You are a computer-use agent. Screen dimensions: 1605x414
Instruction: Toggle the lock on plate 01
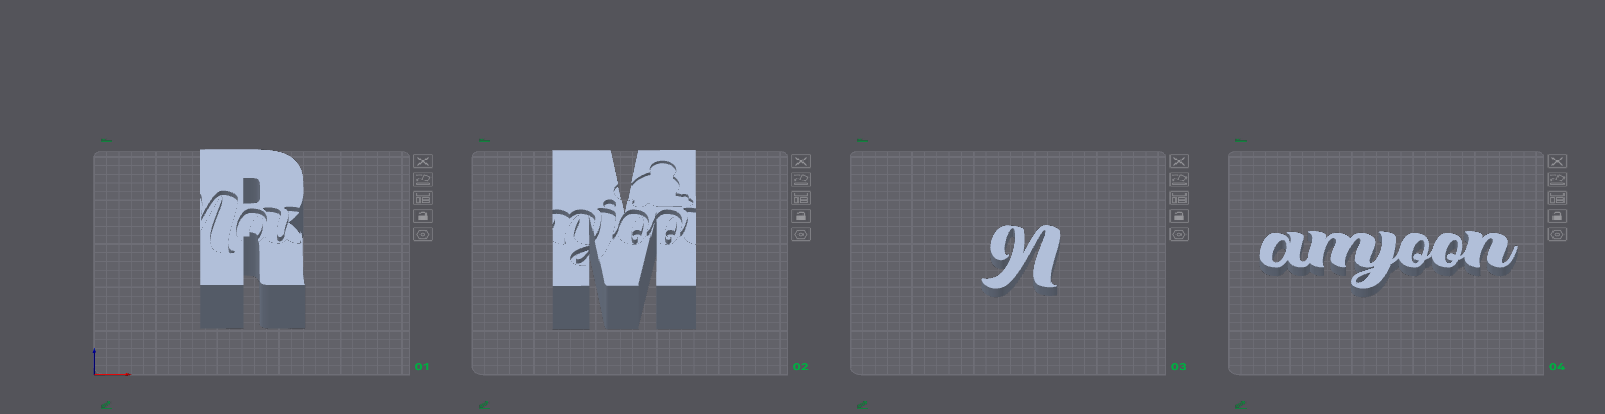[x=423, y=216]
